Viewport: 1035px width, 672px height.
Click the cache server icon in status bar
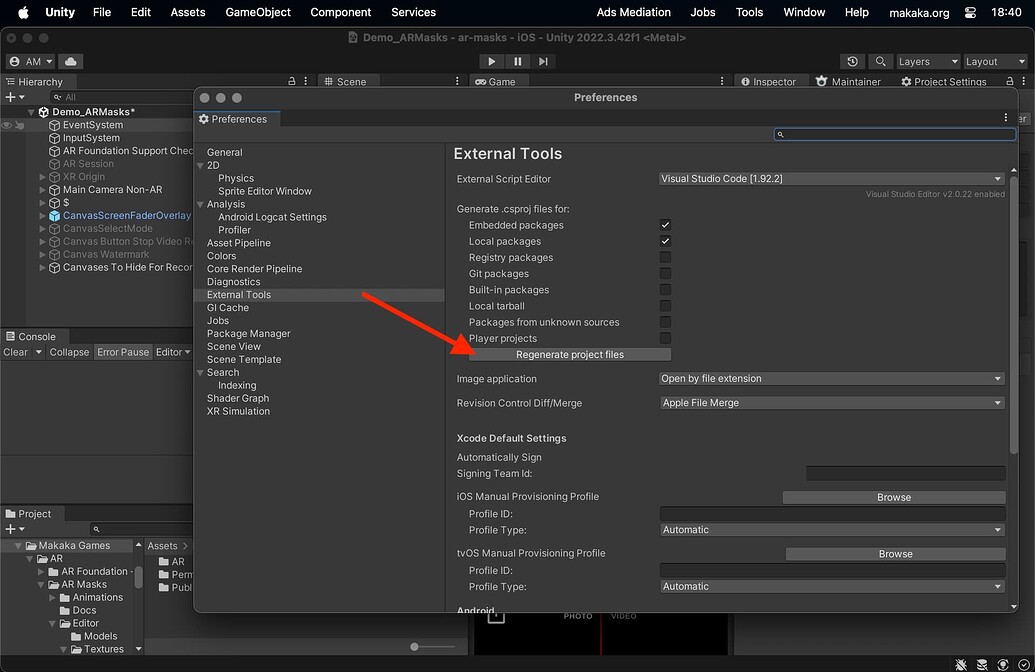982,664
